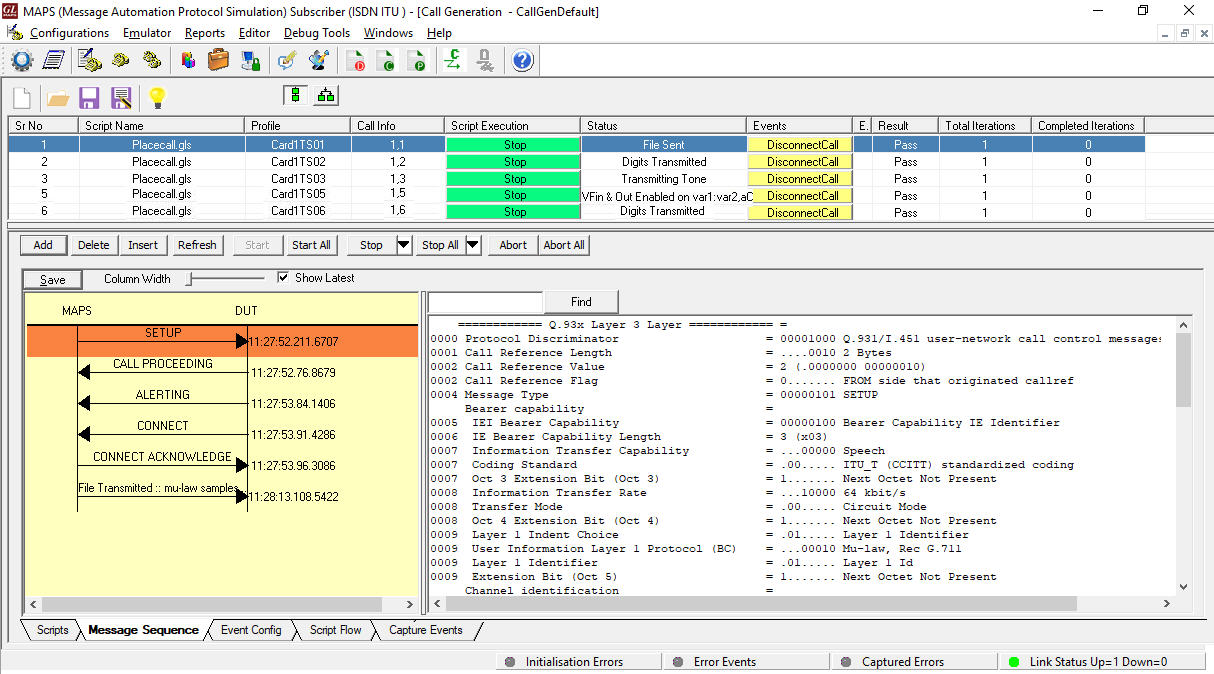Click the document icon with green P
1214x674 pixels.
tap(418, 61)
